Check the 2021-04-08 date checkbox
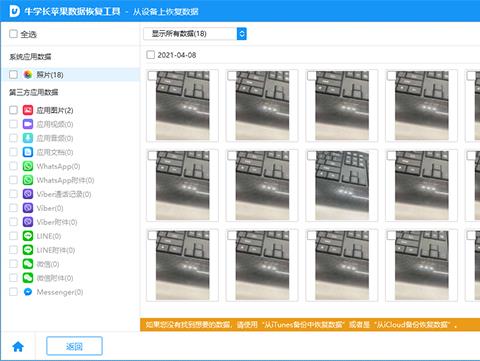The image size is (480, 361). point(151,55)
